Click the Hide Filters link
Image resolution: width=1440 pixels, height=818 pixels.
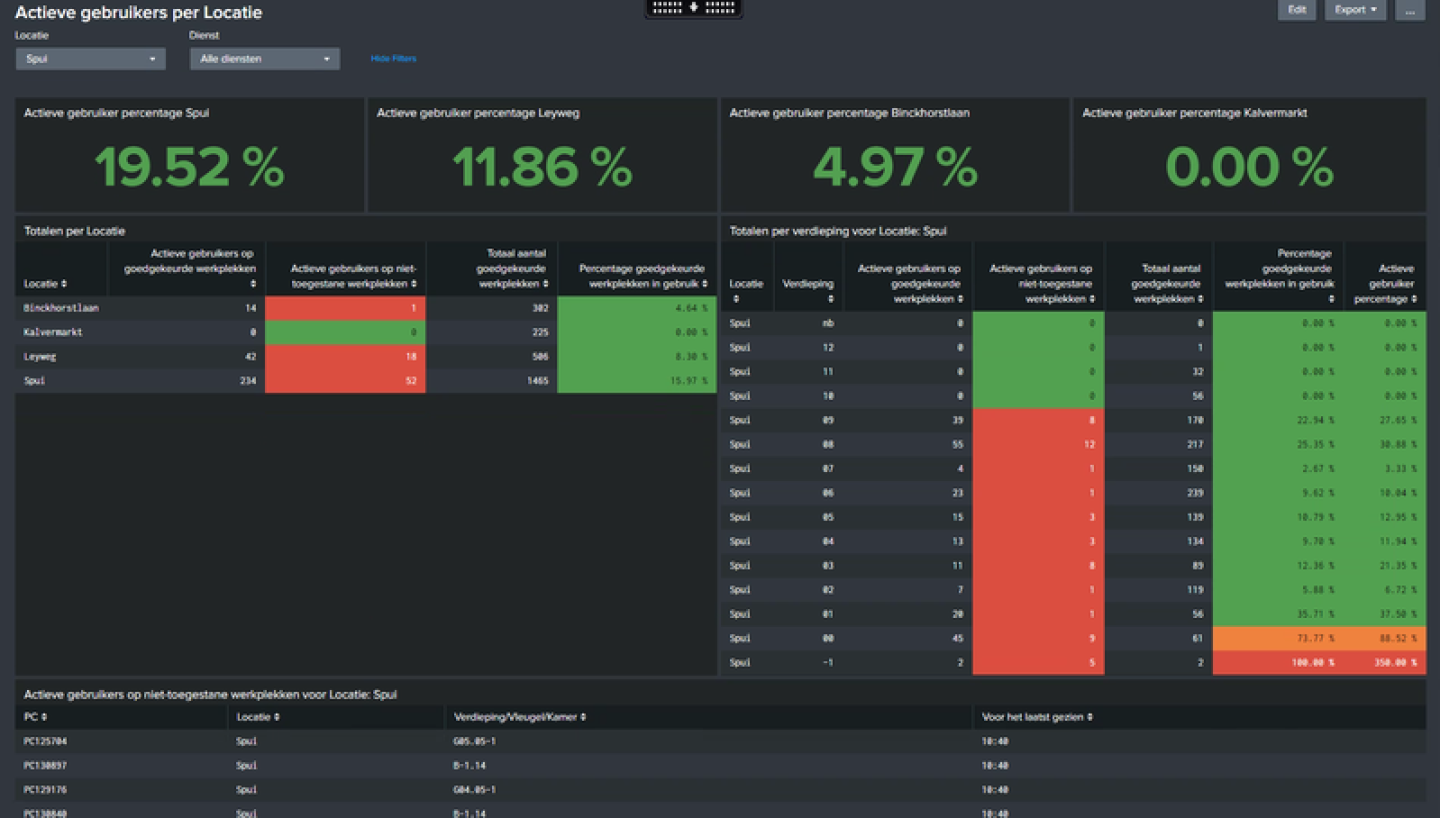coord(393,59)
